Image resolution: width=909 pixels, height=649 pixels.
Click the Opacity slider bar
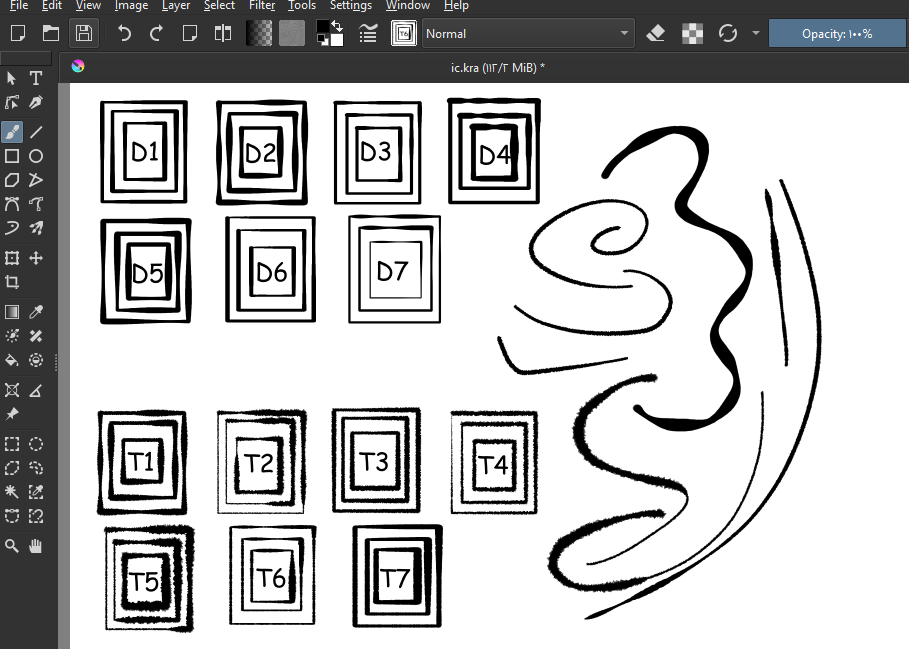pyautogui.click(x=836, y=33)
